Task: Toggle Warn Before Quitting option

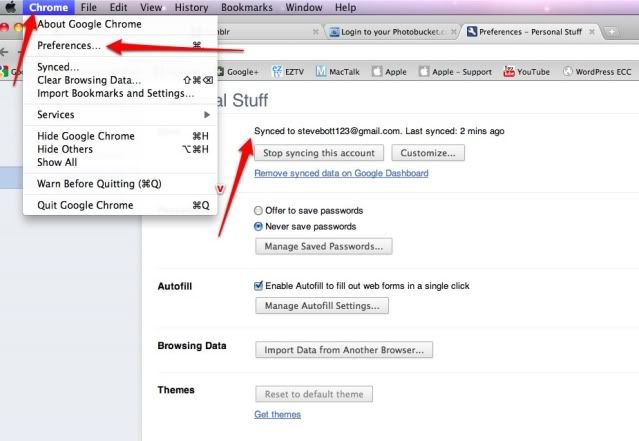Action: [x=120, y=184]
